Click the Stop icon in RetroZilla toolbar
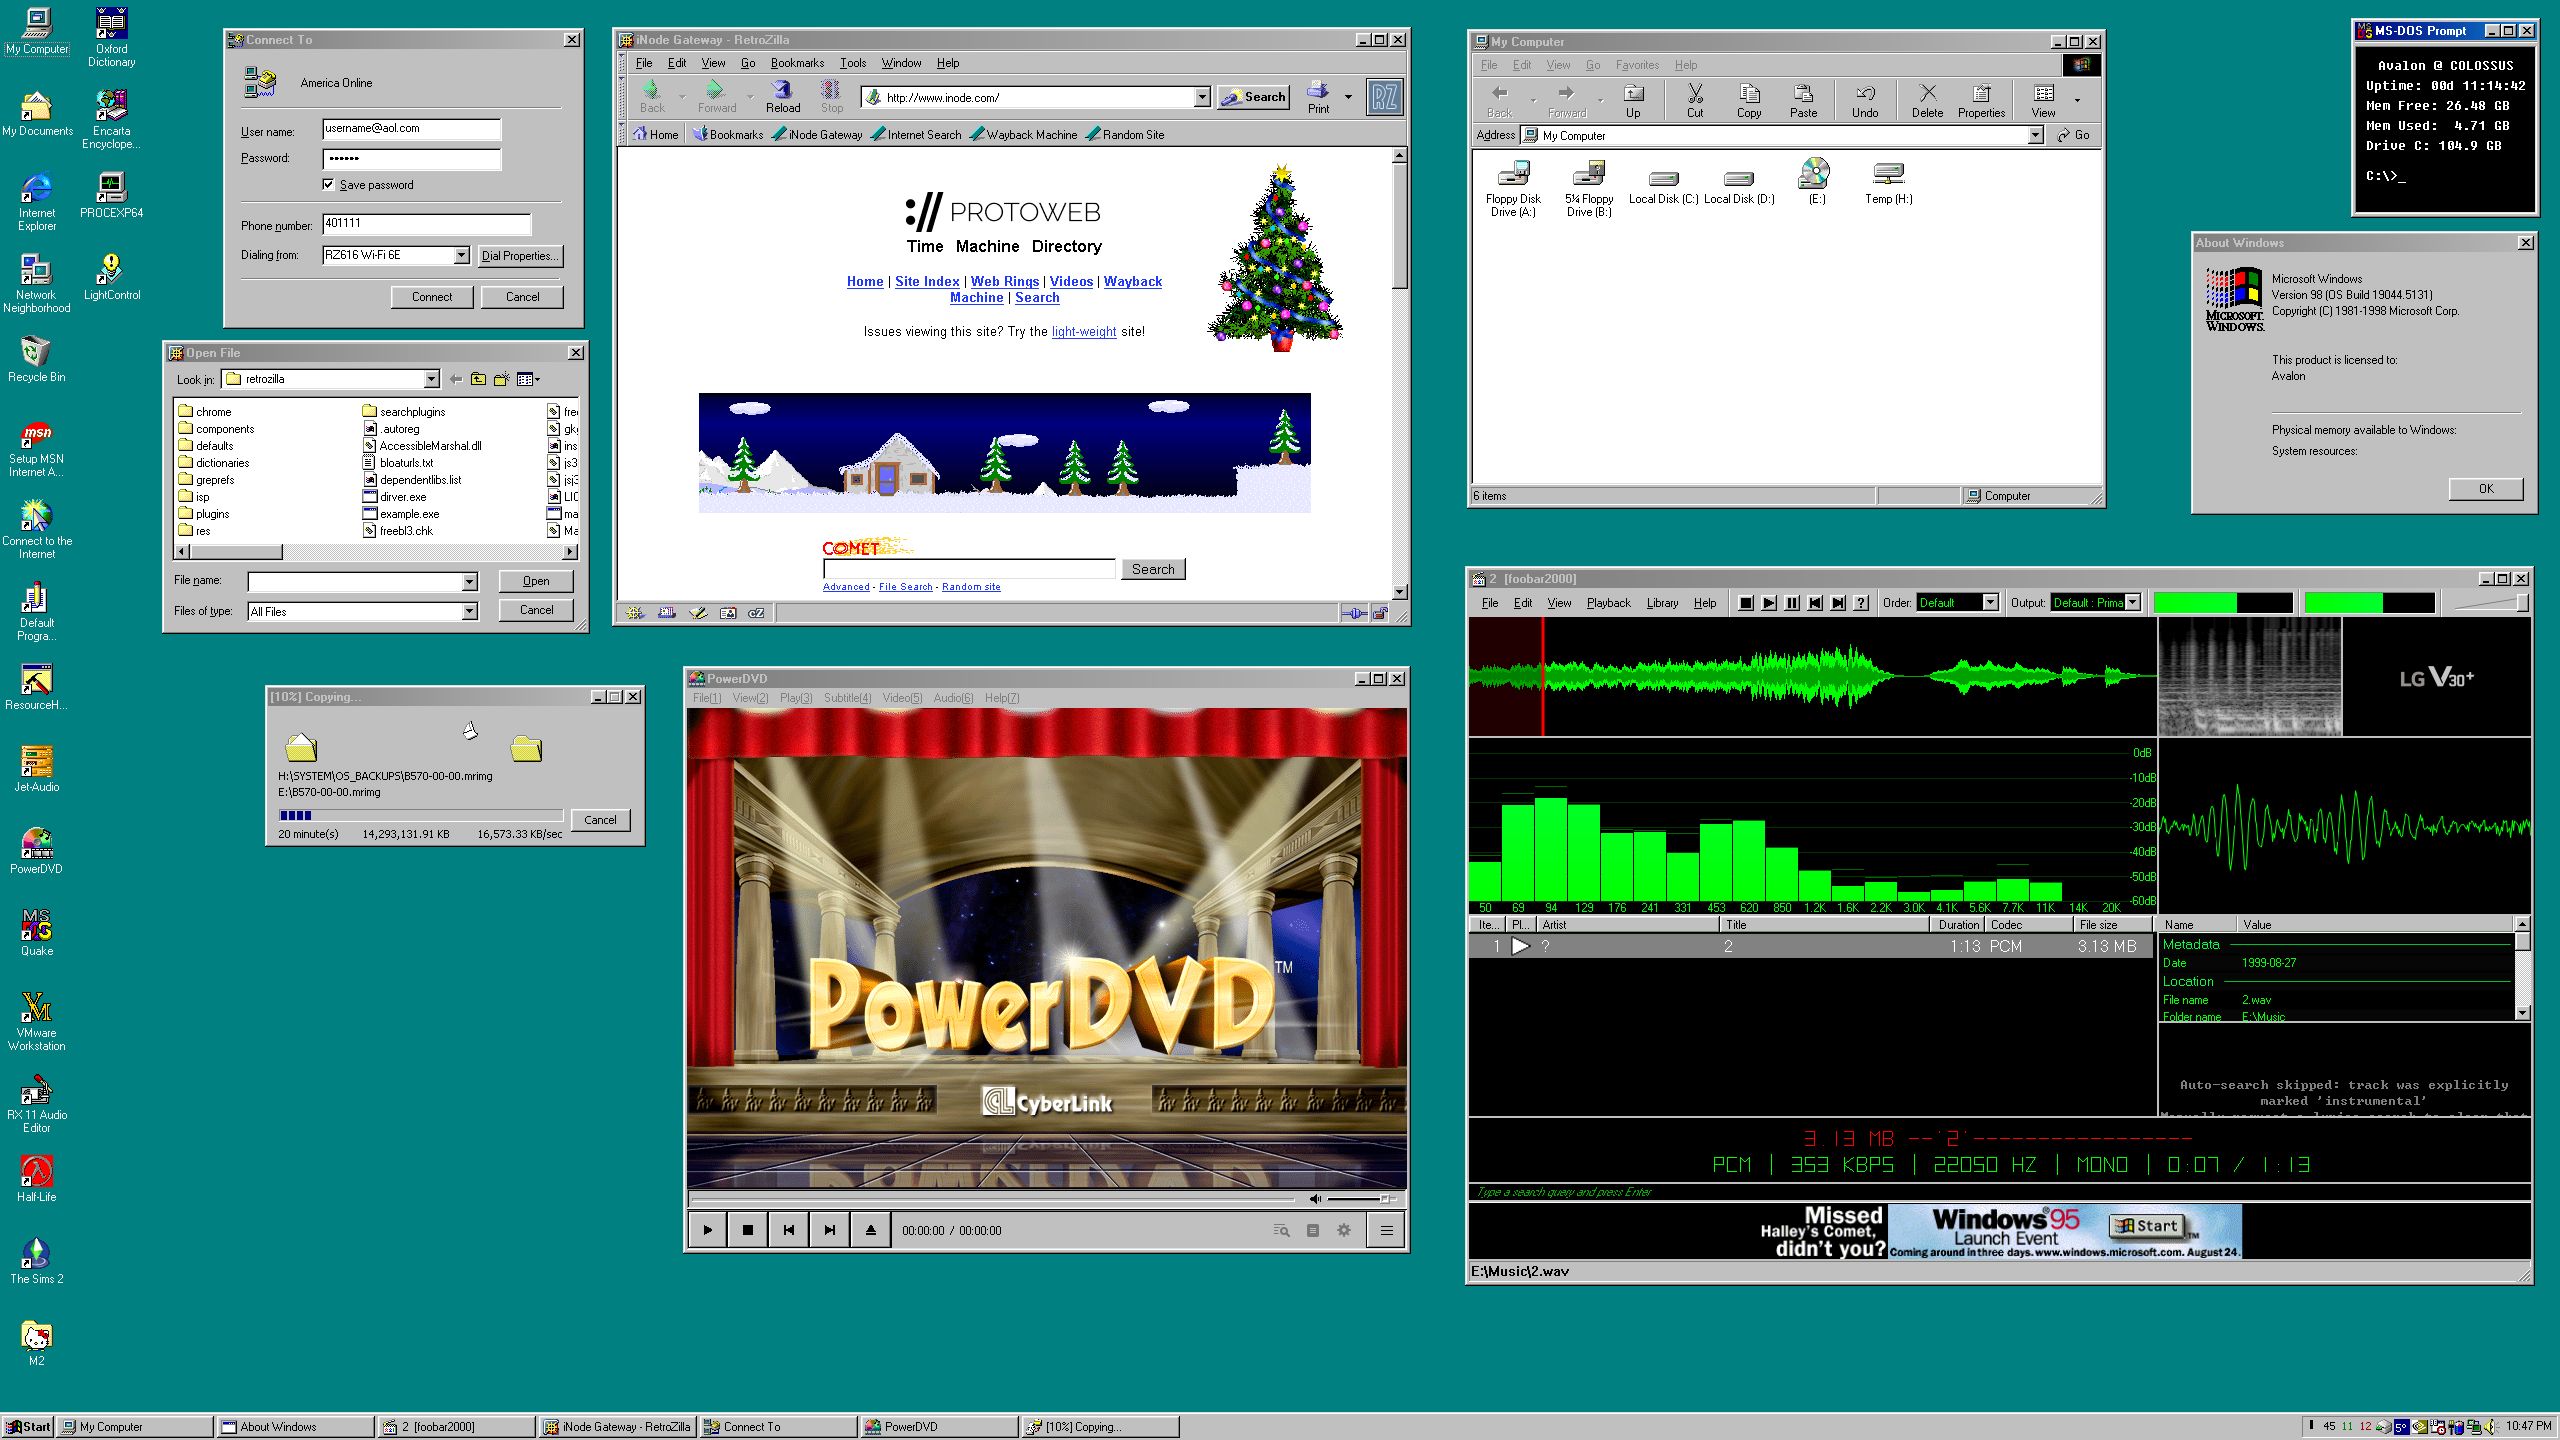 831,97
